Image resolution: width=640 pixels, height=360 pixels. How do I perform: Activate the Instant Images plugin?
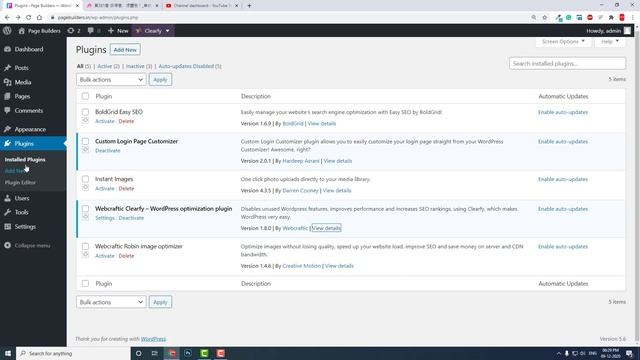(x=104, y=189)
